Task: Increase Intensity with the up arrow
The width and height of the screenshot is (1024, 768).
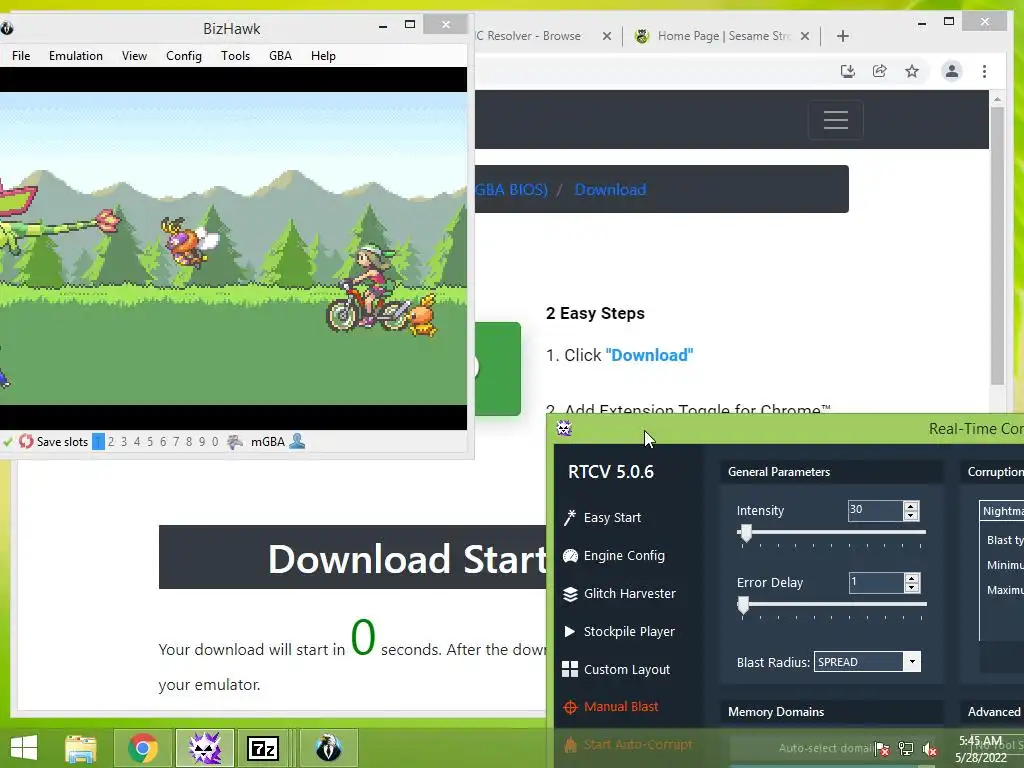Action: click(911, 505)
